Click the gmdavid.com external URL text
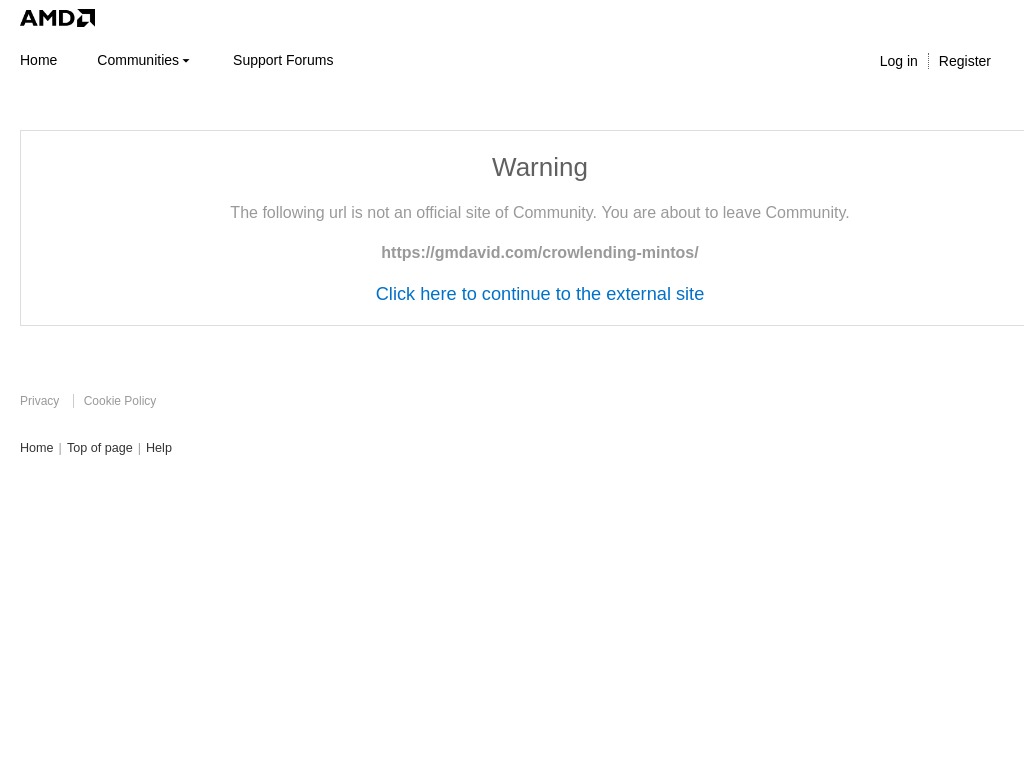Screen dimensions: 1024x768 539,252
